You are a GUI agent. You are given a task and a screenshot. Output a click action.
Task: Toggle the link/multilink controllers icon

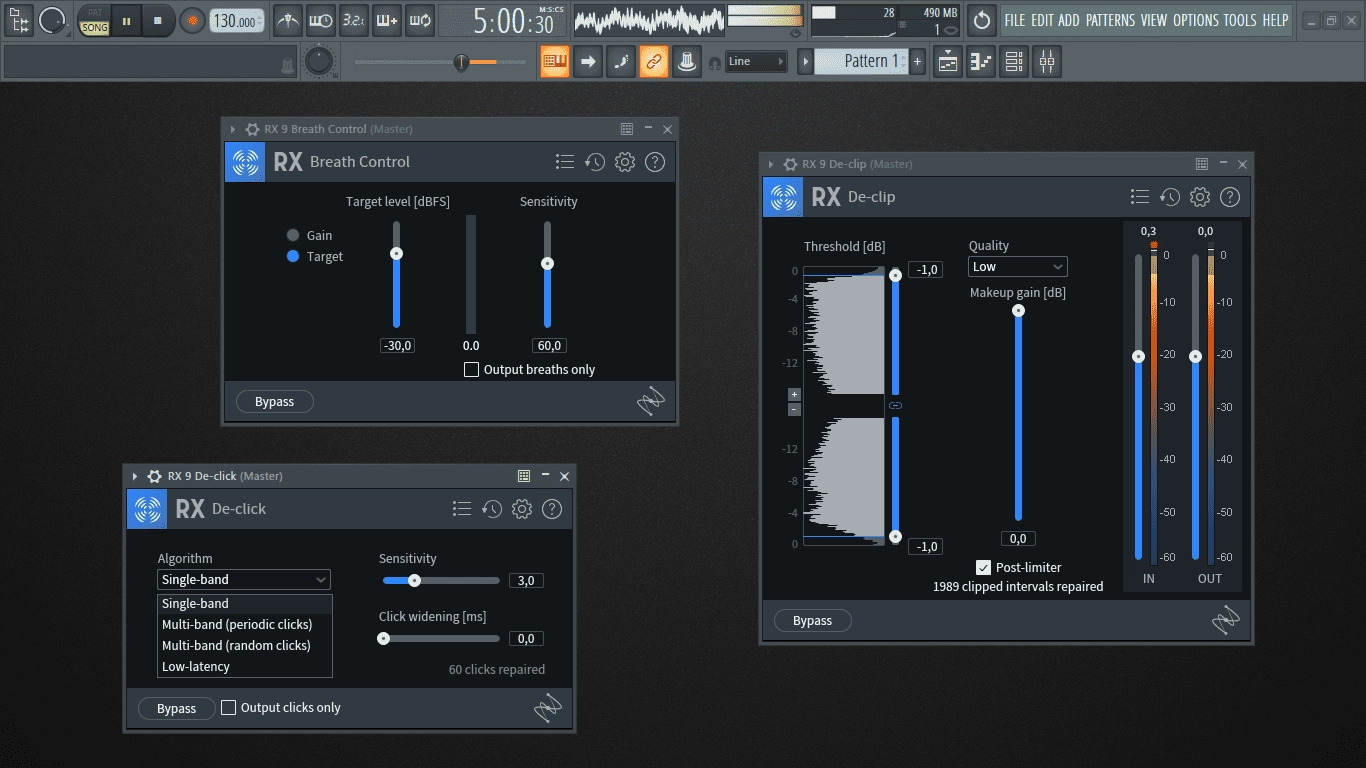pyautogui.click(x=653, y=61)
